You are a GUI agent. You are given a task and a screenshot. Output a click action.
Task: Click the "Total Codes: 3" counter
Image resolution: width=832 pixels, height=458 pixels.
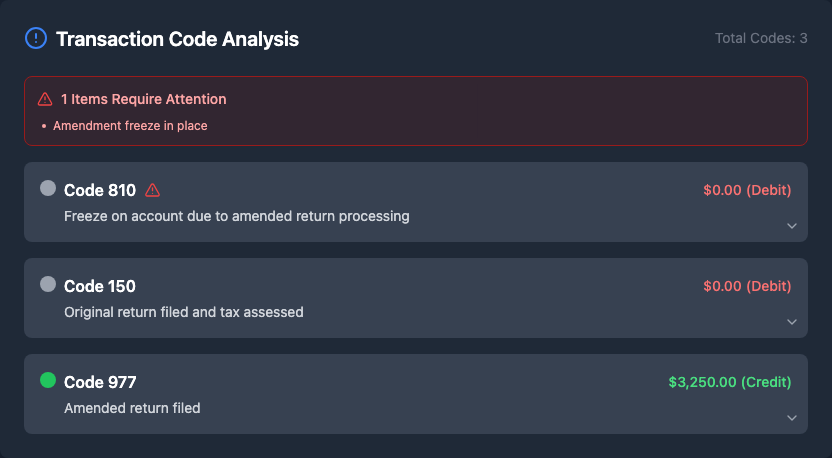761,38
